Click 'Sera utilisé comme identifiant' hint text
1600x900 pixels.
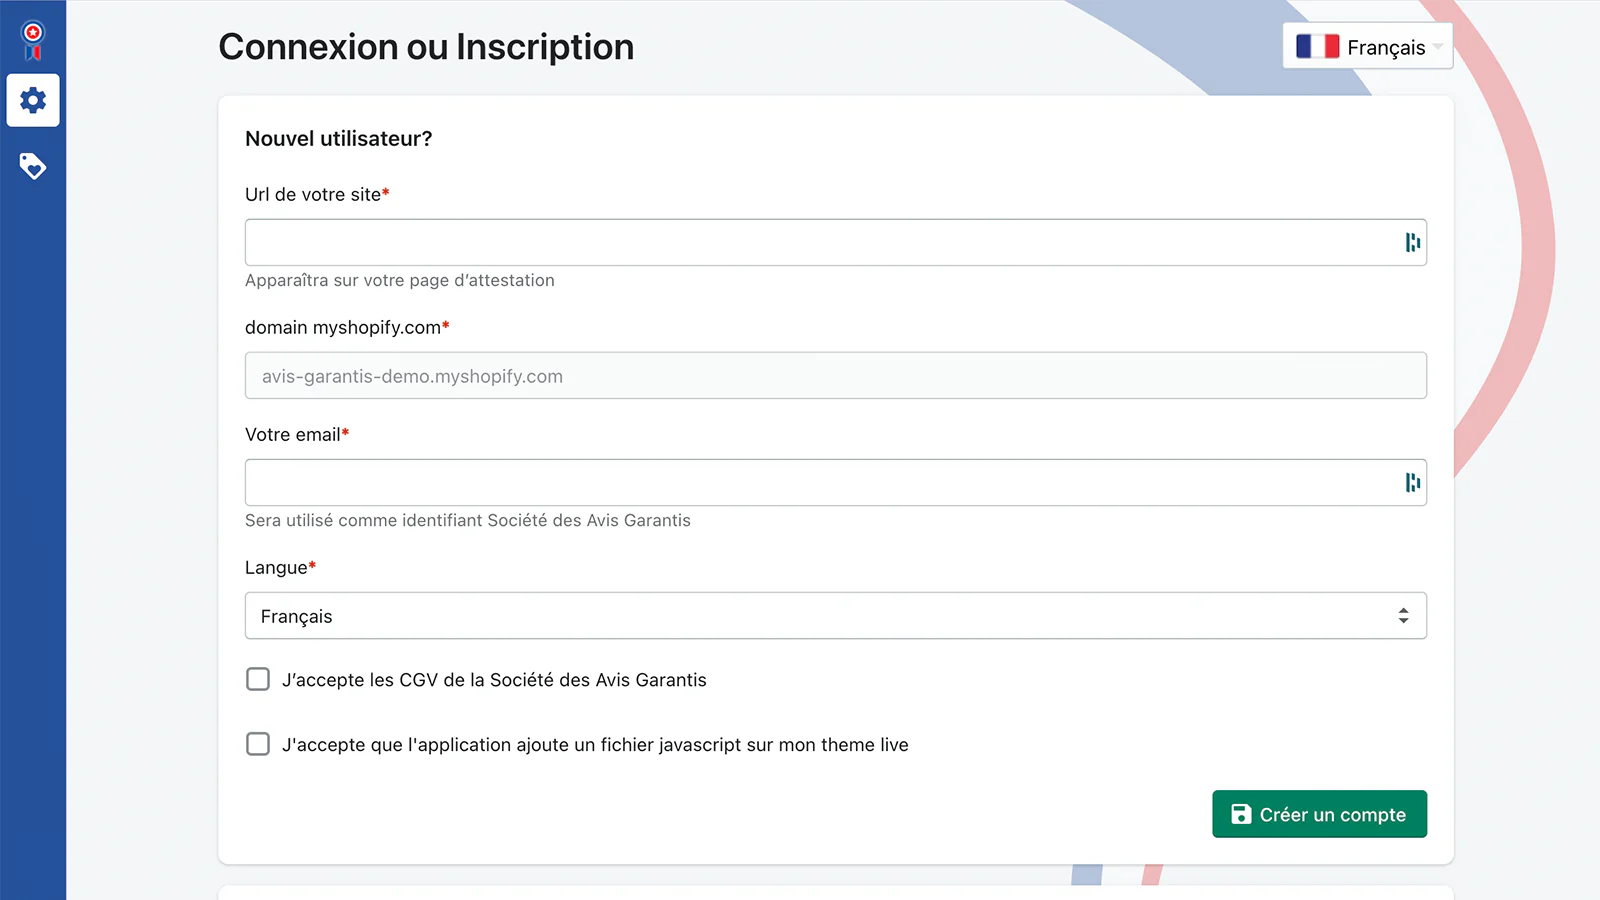coord(468,520)
